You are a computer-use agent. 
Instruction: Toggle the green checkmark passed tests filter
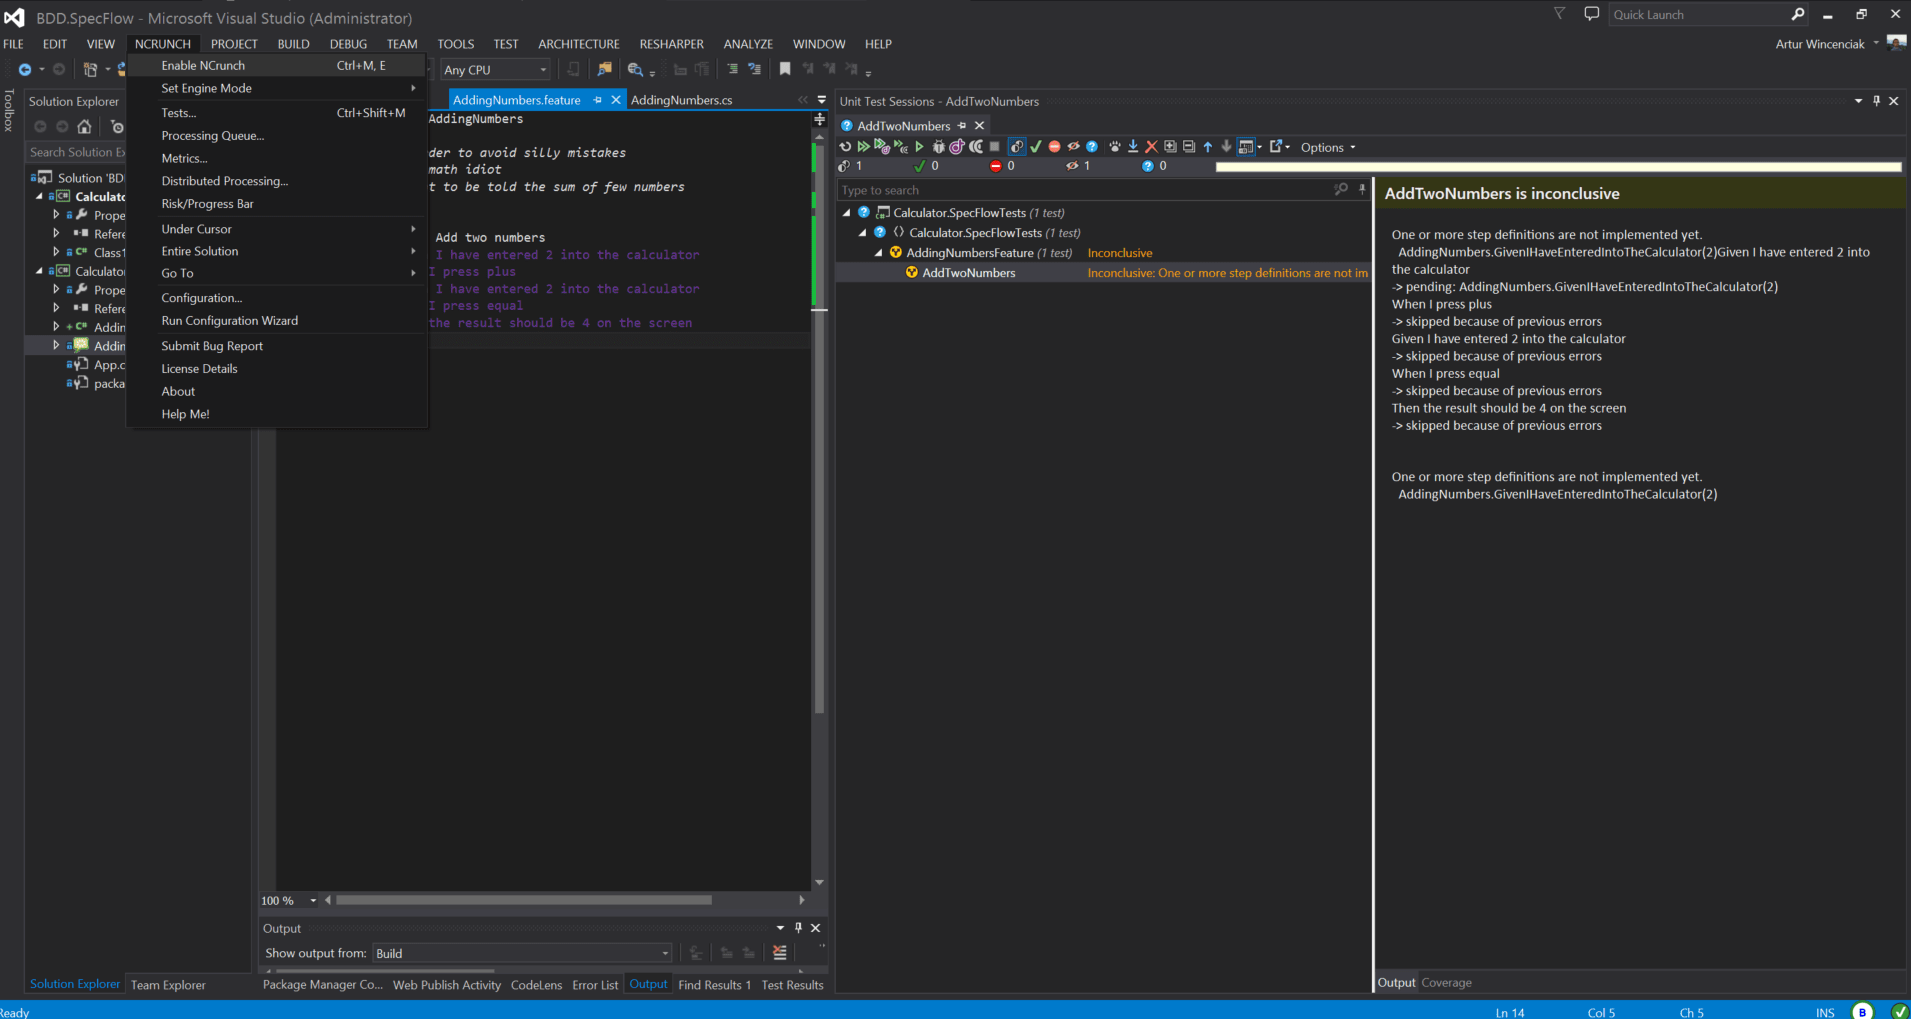(1036, 147)
